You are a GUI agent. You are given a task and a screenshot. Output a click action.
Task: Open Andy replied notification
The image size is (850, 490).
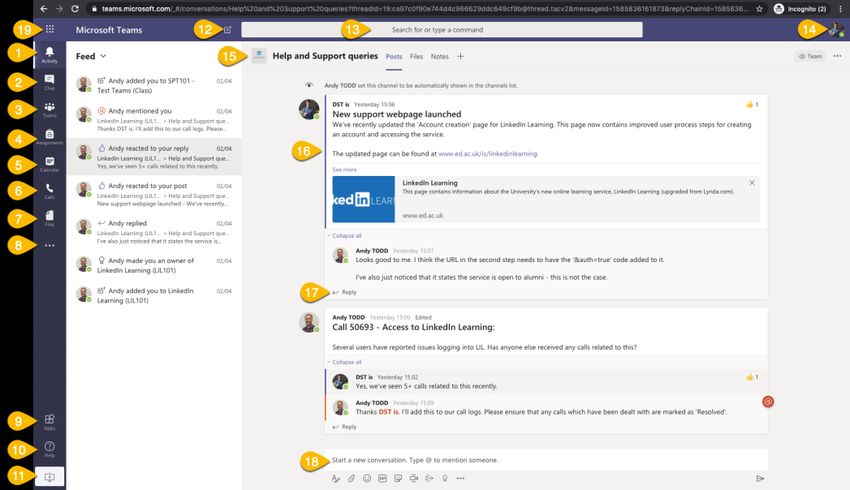point(154,231)
